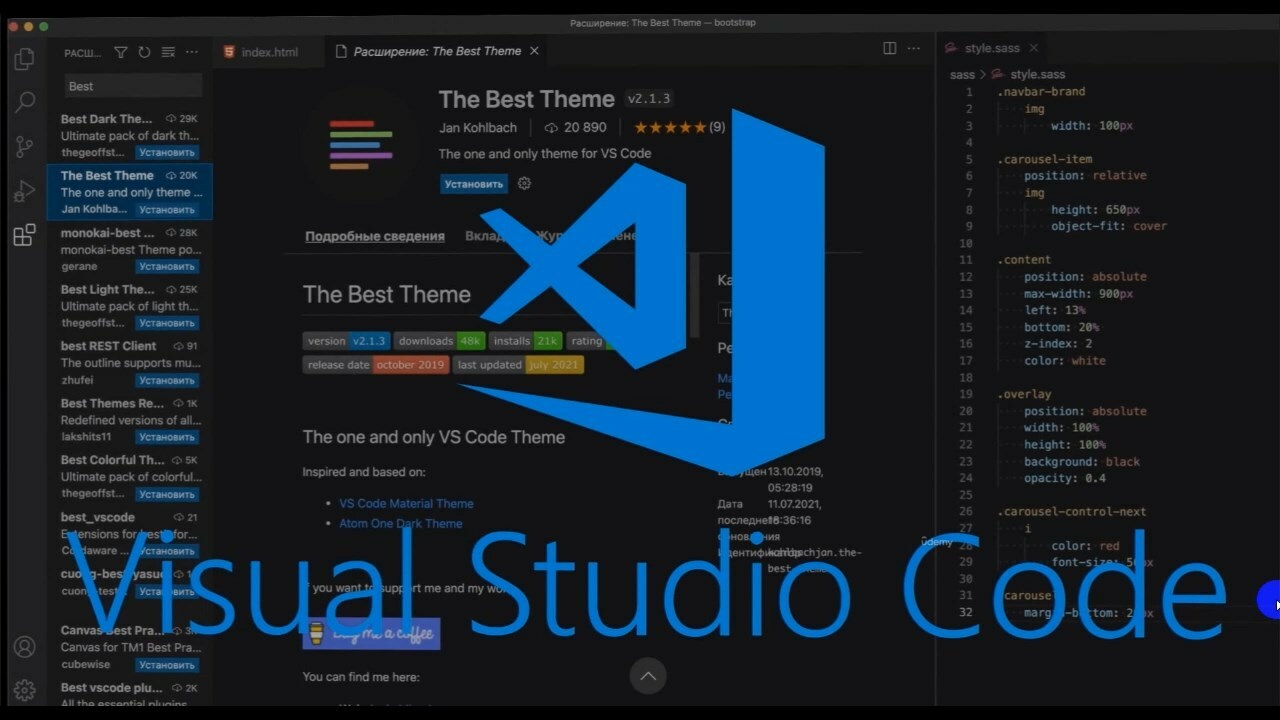Open the Accounts icon in activity bar

[x=24, y=647]
